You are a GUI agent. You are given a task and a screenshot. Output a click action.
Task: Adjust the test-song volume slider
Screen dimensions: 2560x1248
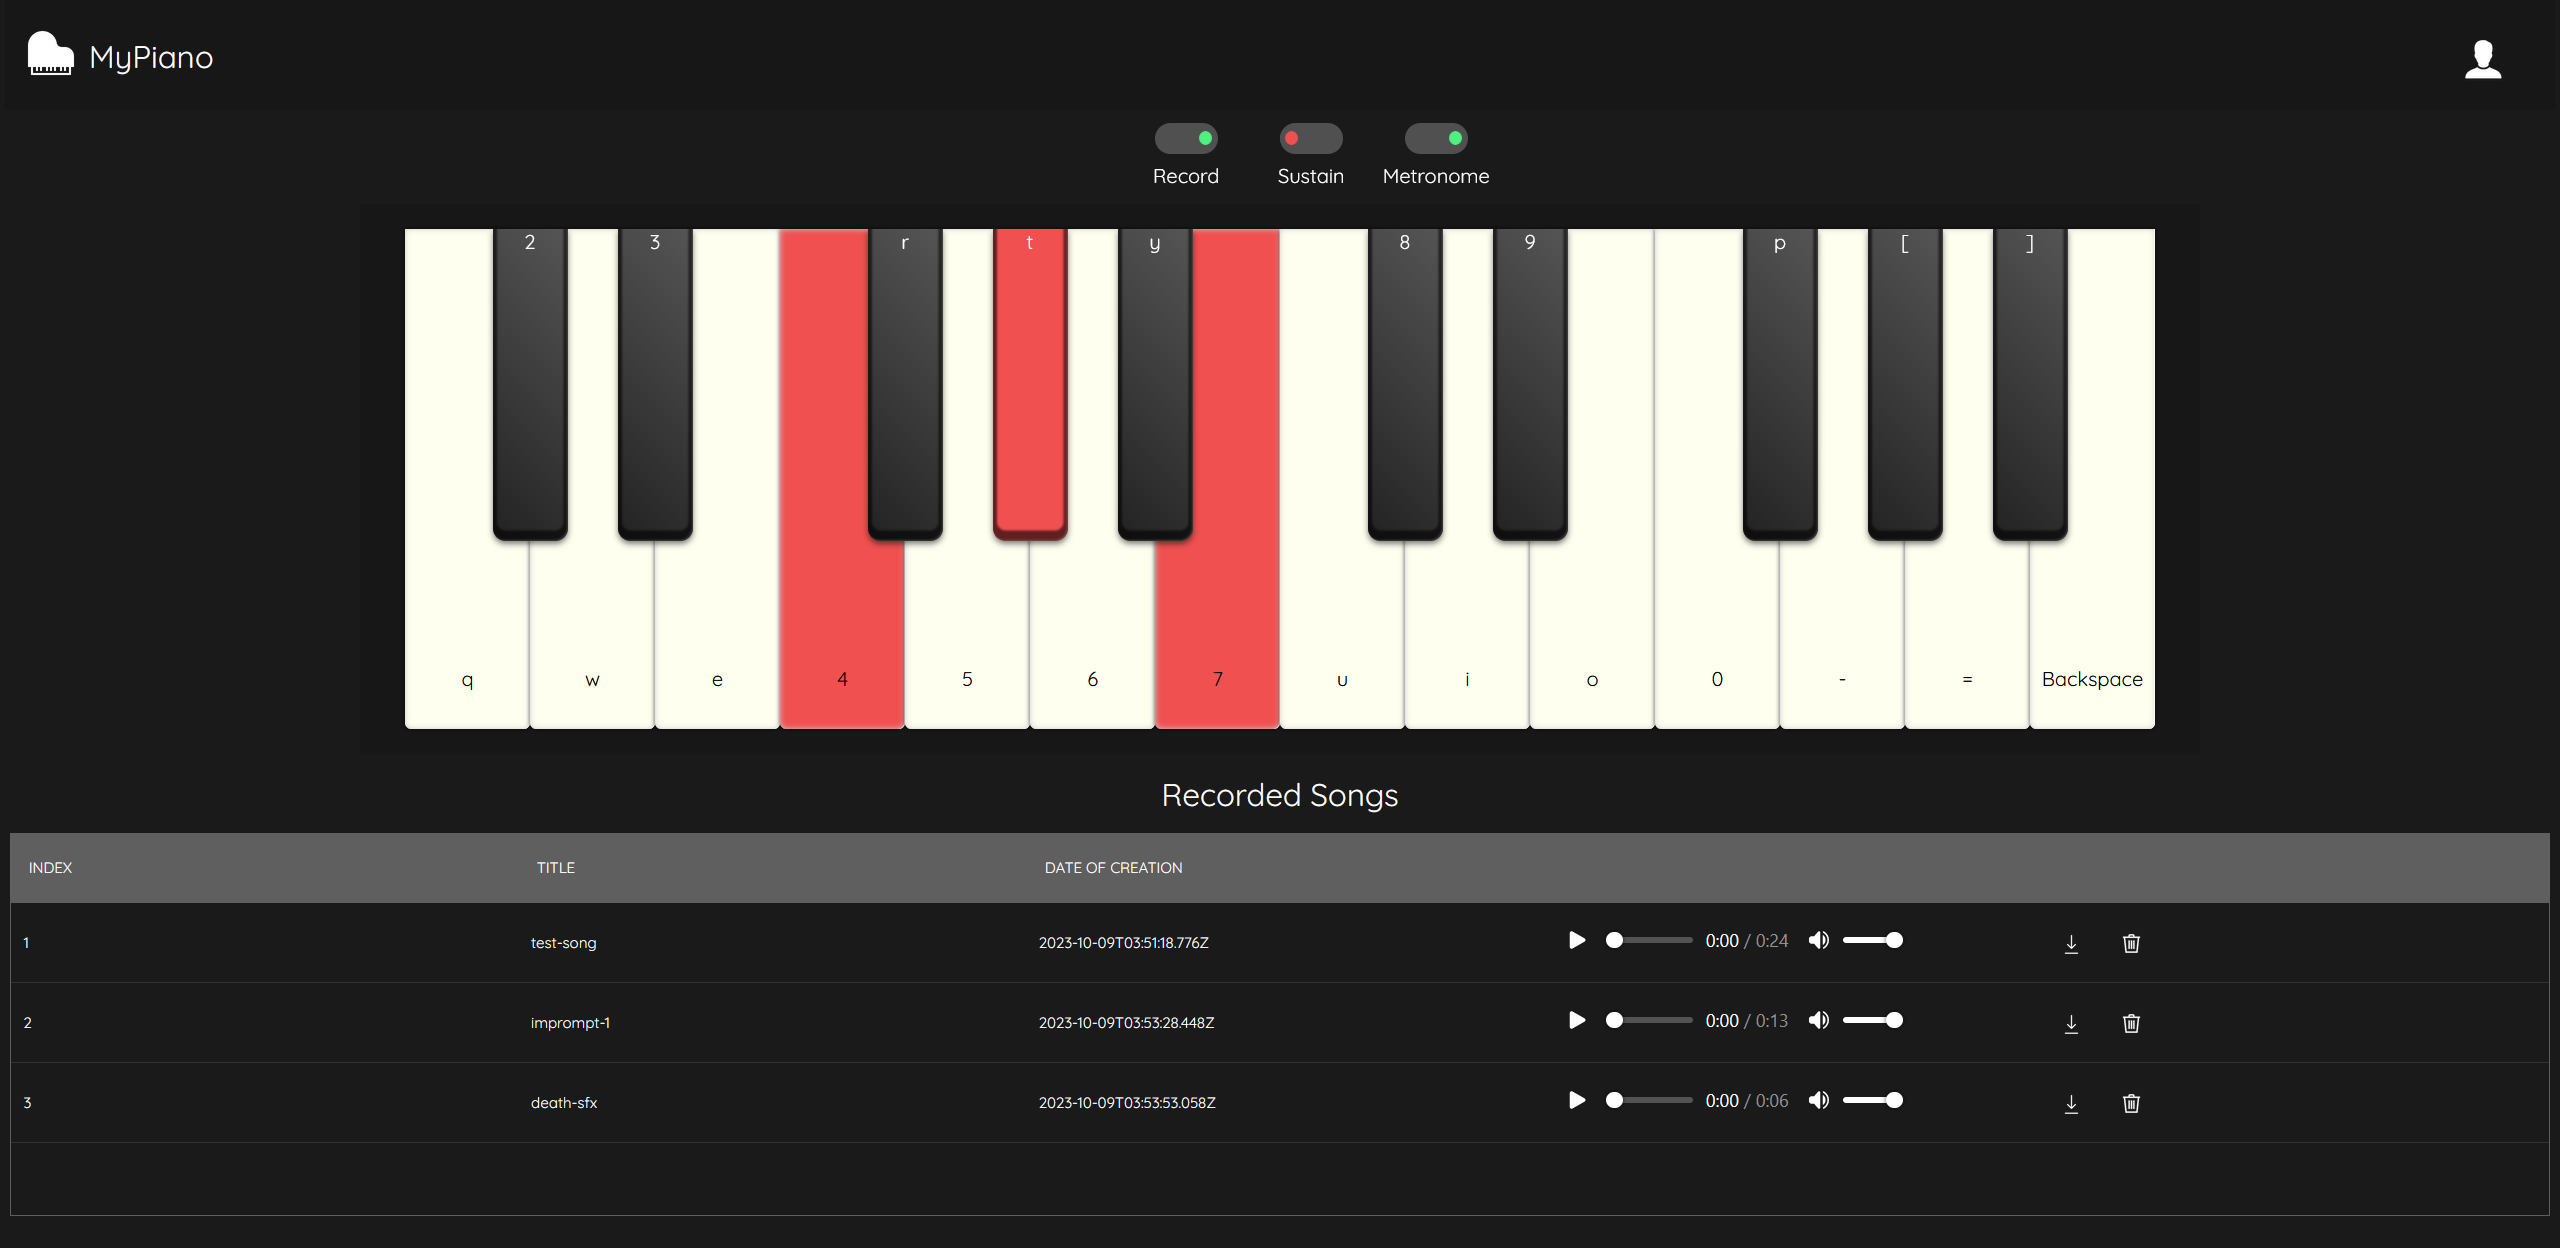tap(1872, 940)
